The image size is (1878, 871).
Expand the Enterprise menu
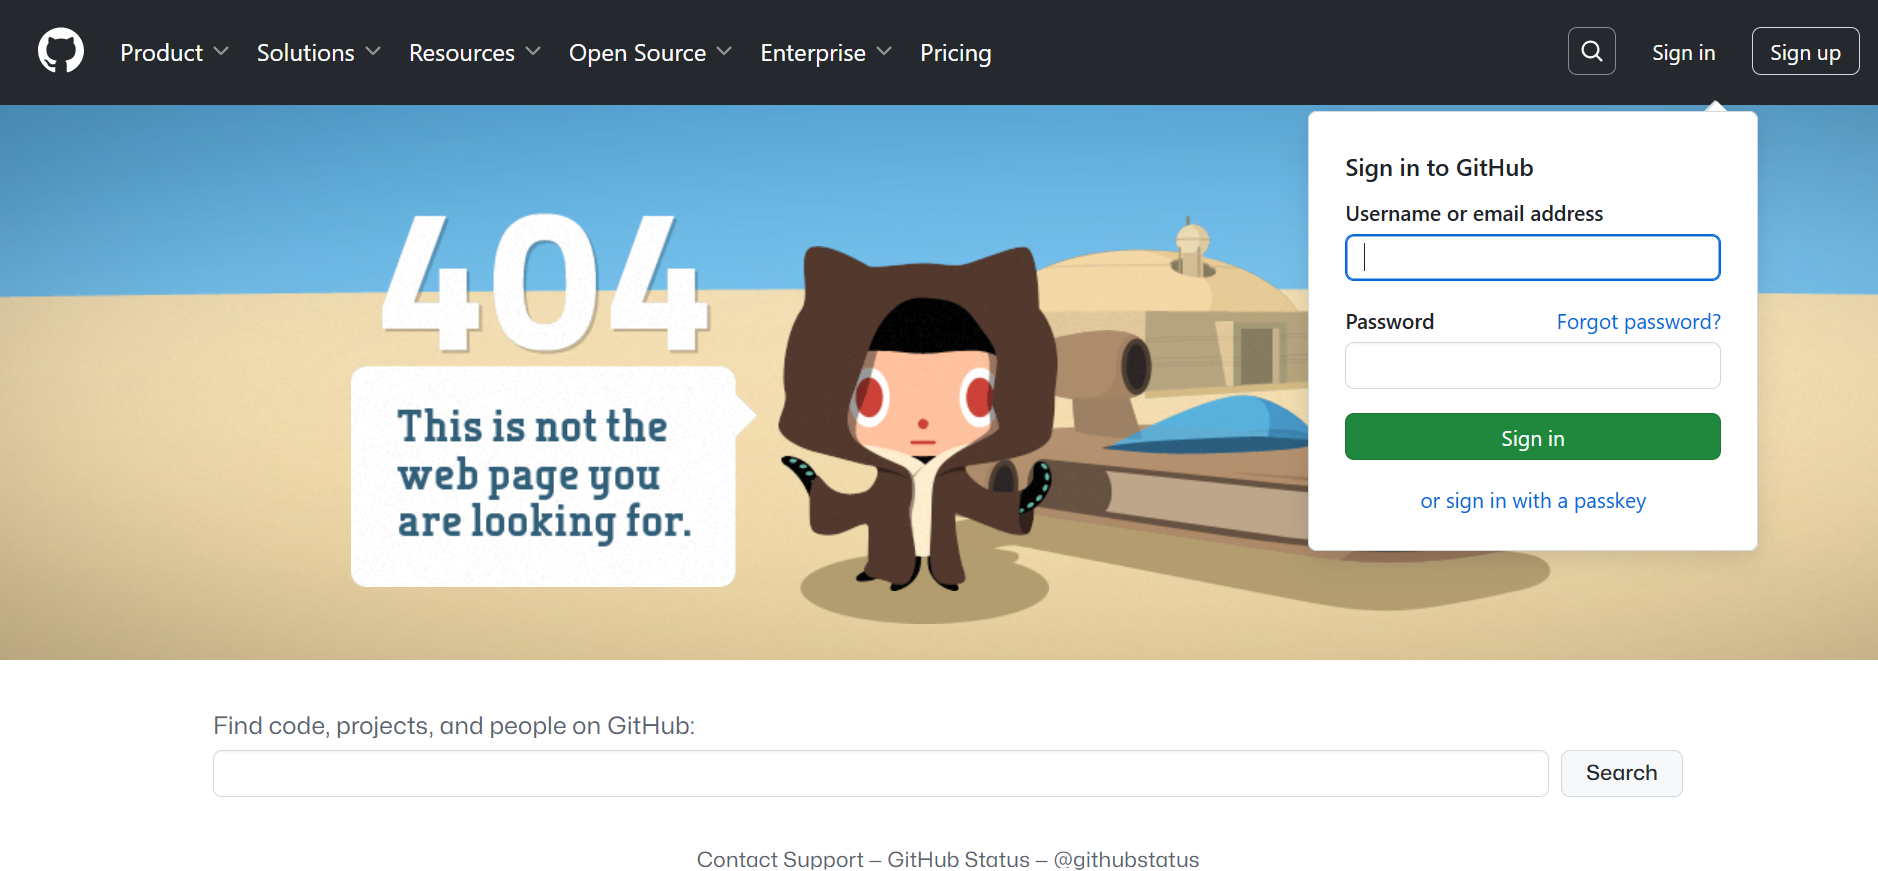pyautogui.click(x=825, y=52)
